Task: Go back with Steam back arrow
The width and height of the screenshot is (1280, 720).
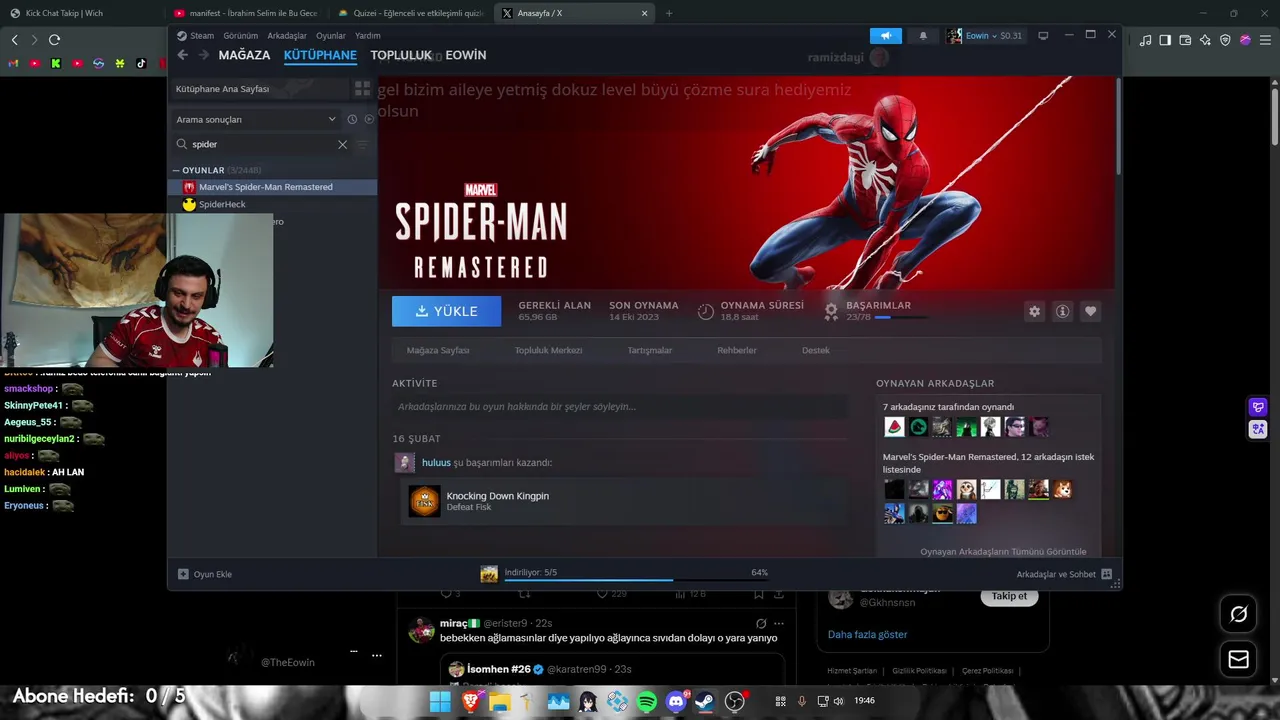Action: point(182,55)
